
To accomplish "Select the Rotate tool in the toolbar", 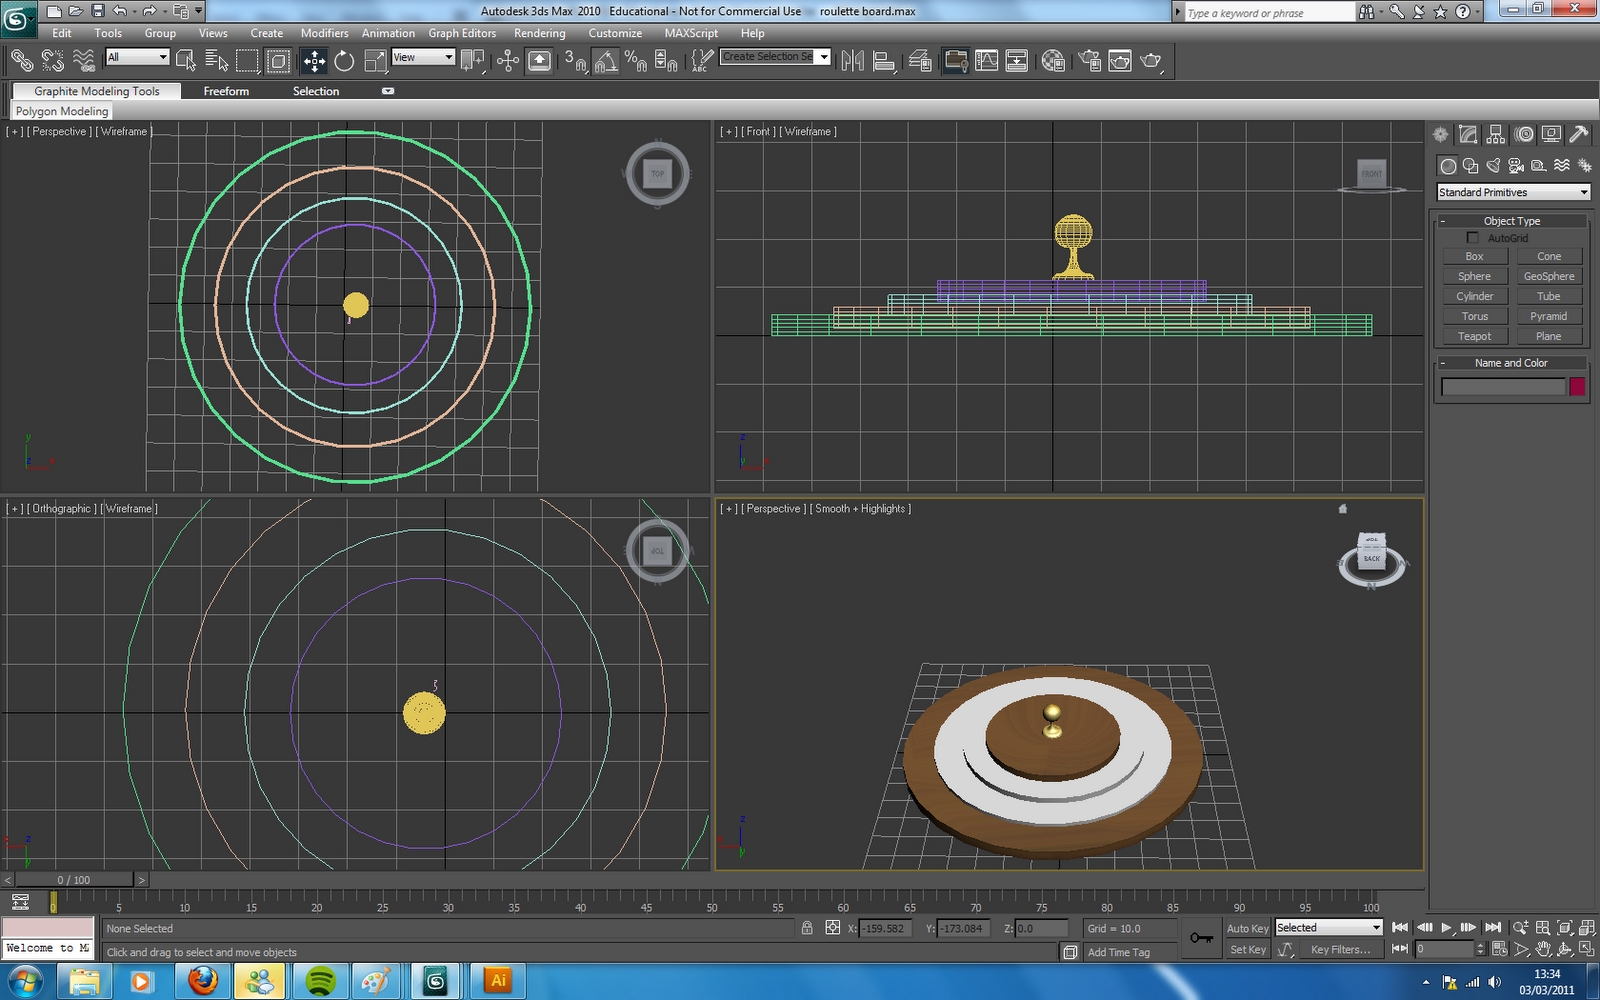I will click(344, 61).
